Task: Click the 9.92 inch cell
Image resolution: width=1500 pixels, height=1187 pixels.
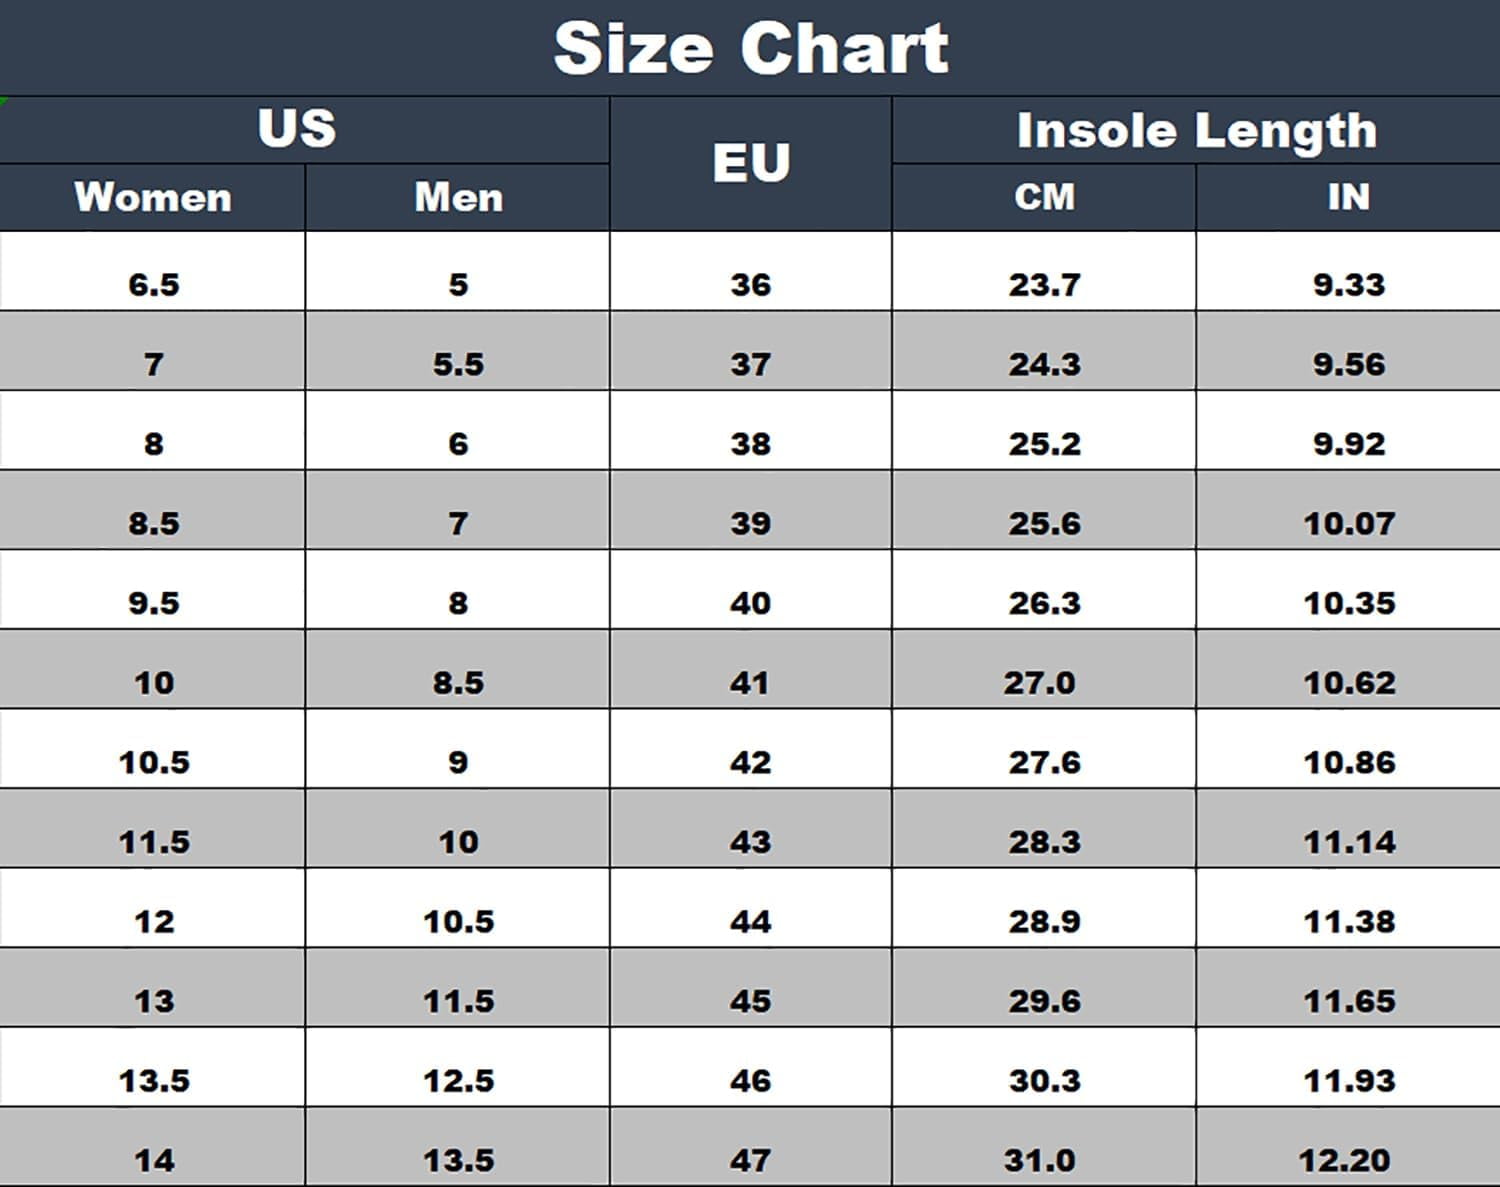Action: tap(1348, 444)
